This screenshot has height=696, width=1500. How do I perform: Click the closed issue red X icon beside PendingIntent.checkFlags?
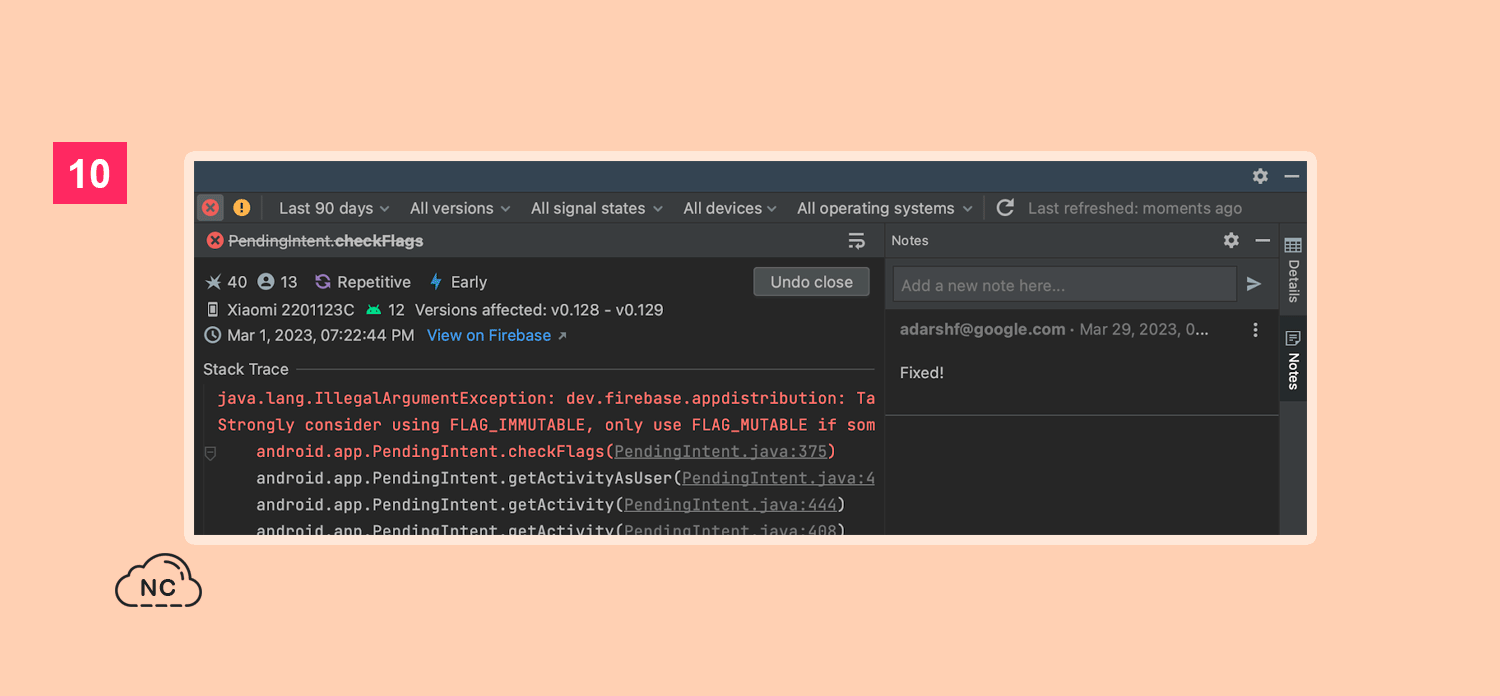(x=215, y=241)
